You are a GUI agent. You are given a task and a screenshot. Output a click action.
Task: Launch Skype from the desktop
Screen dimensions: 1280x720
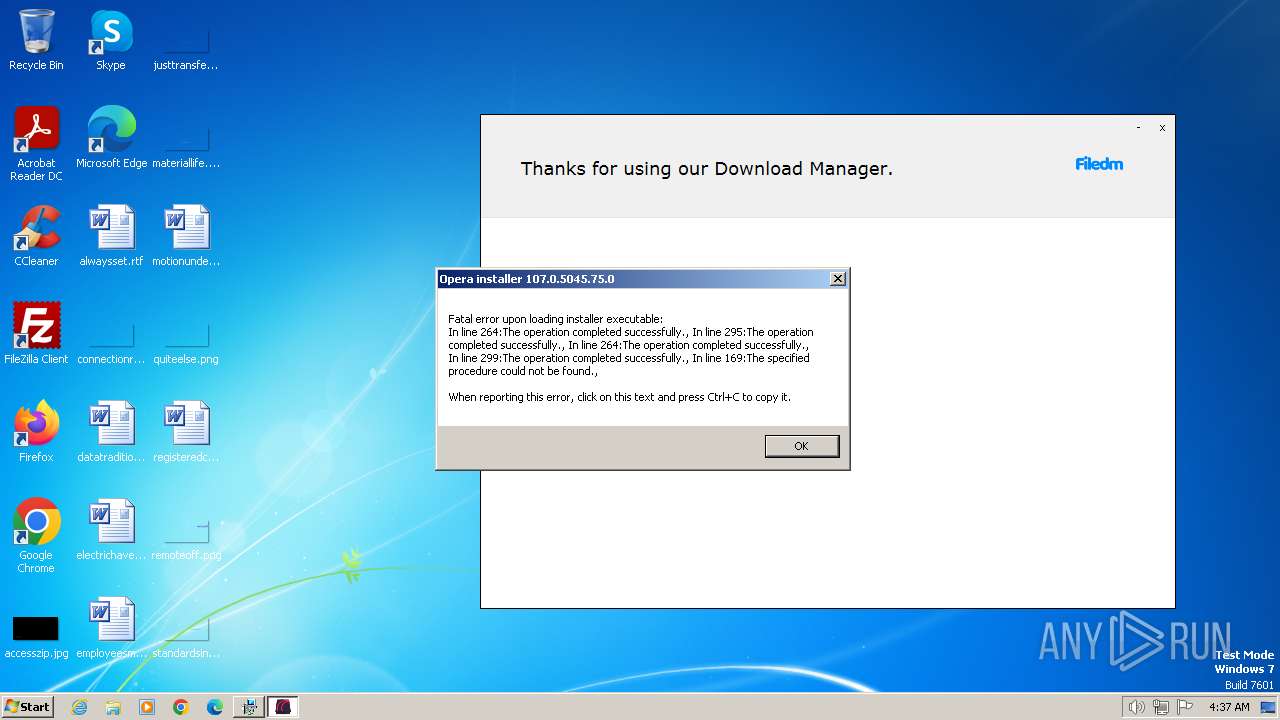(110, 40)
